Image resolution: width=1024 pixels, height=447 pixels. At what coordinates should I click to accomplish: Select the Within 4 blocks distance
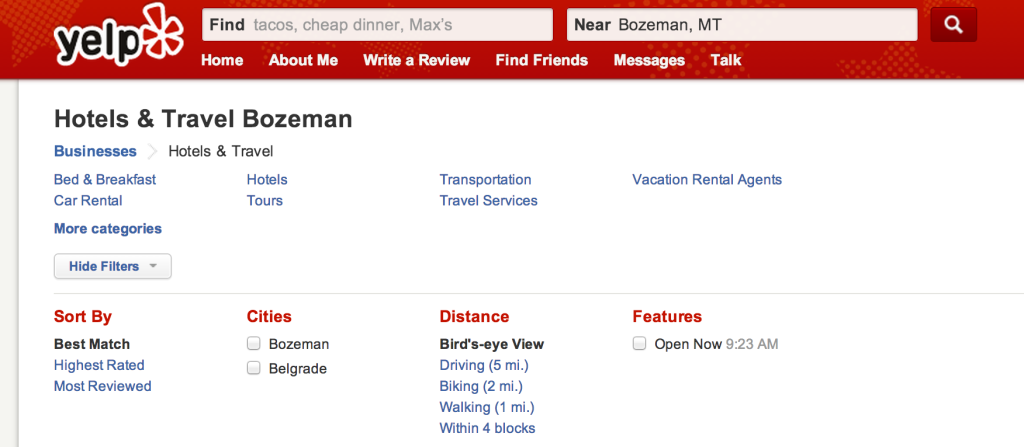tap(487, 429)
